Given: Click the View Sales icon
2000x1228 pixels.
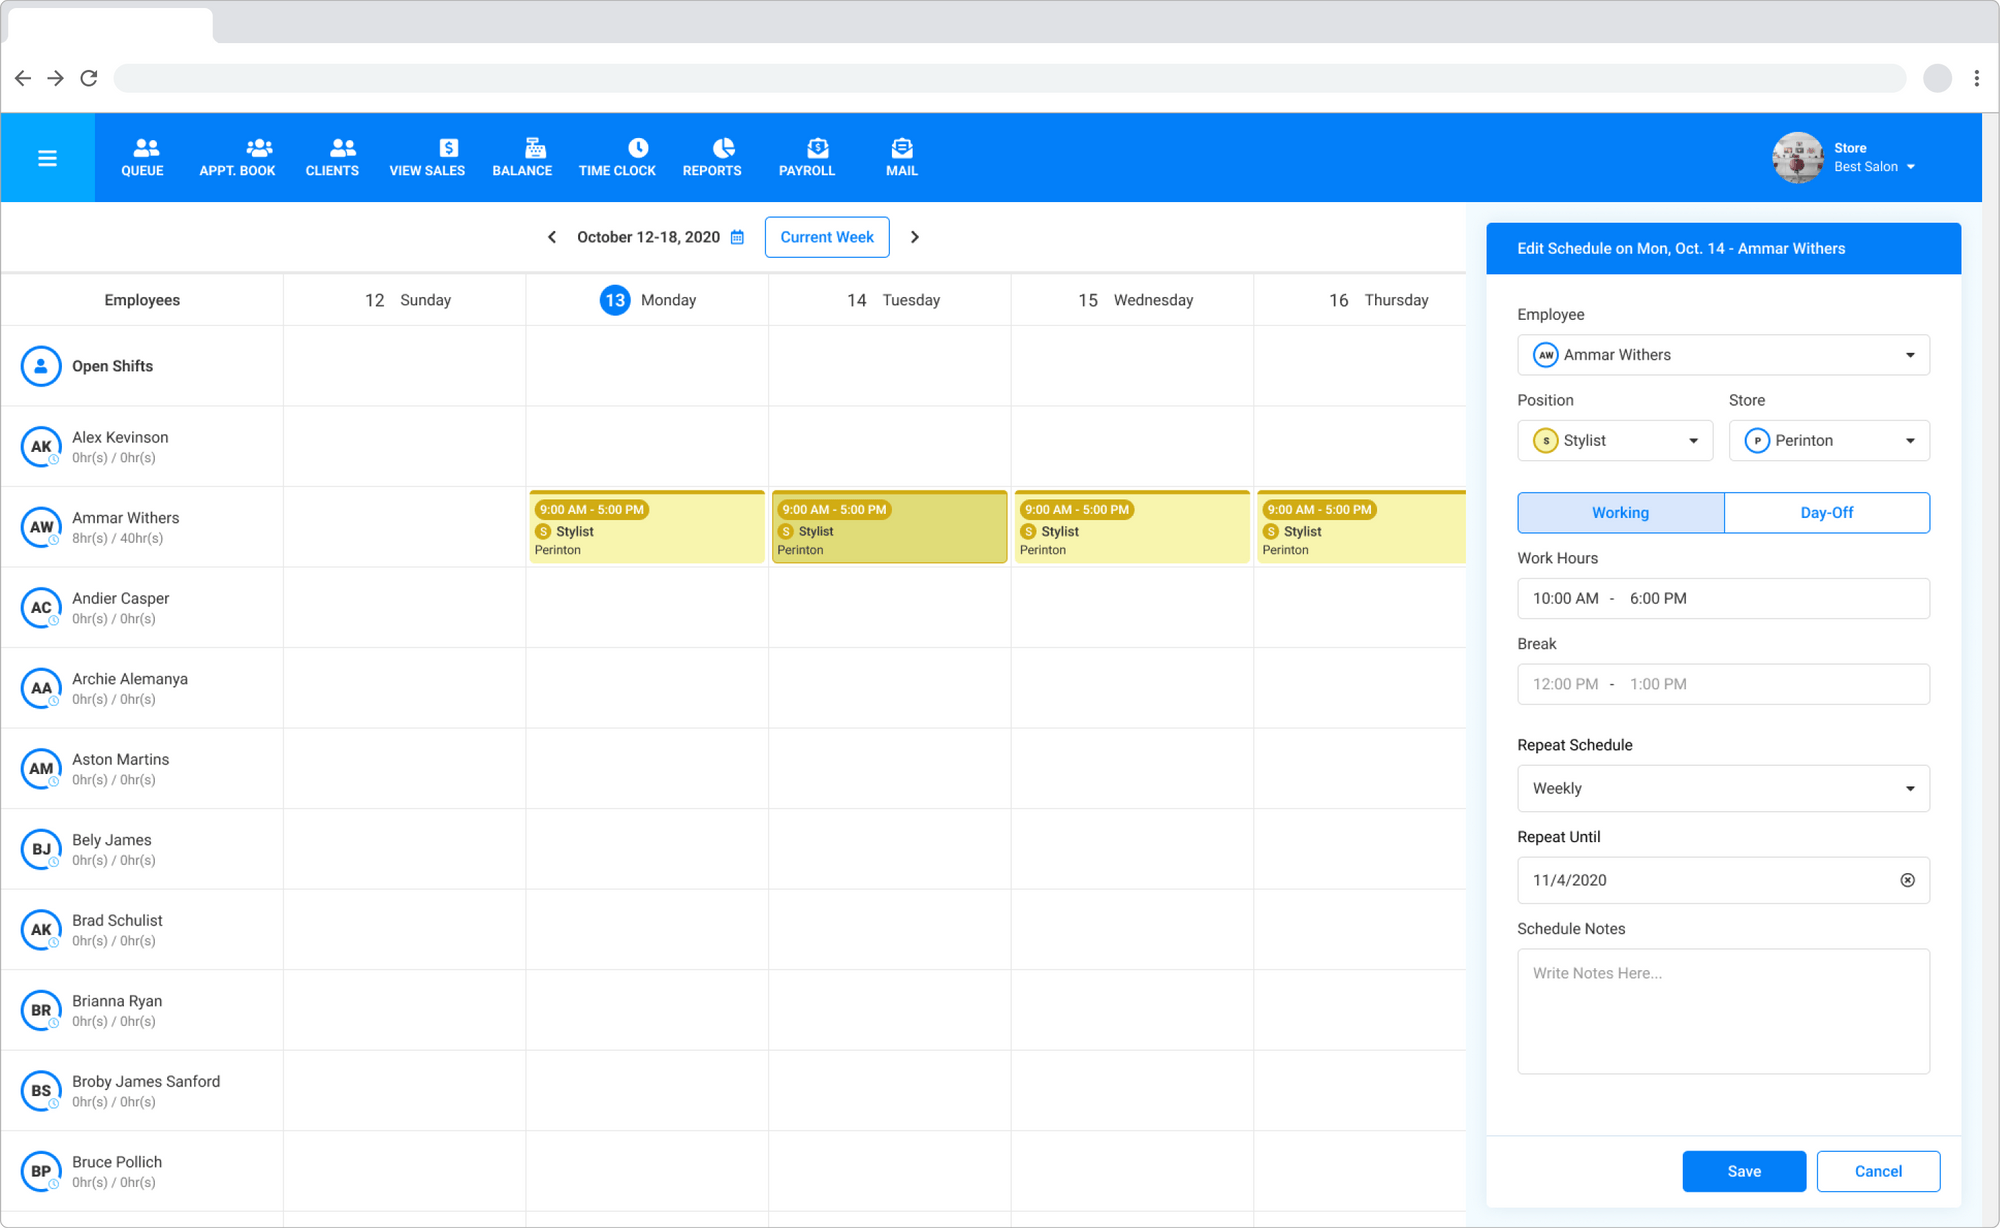Looking at the screenshot, I should [427, 157].
